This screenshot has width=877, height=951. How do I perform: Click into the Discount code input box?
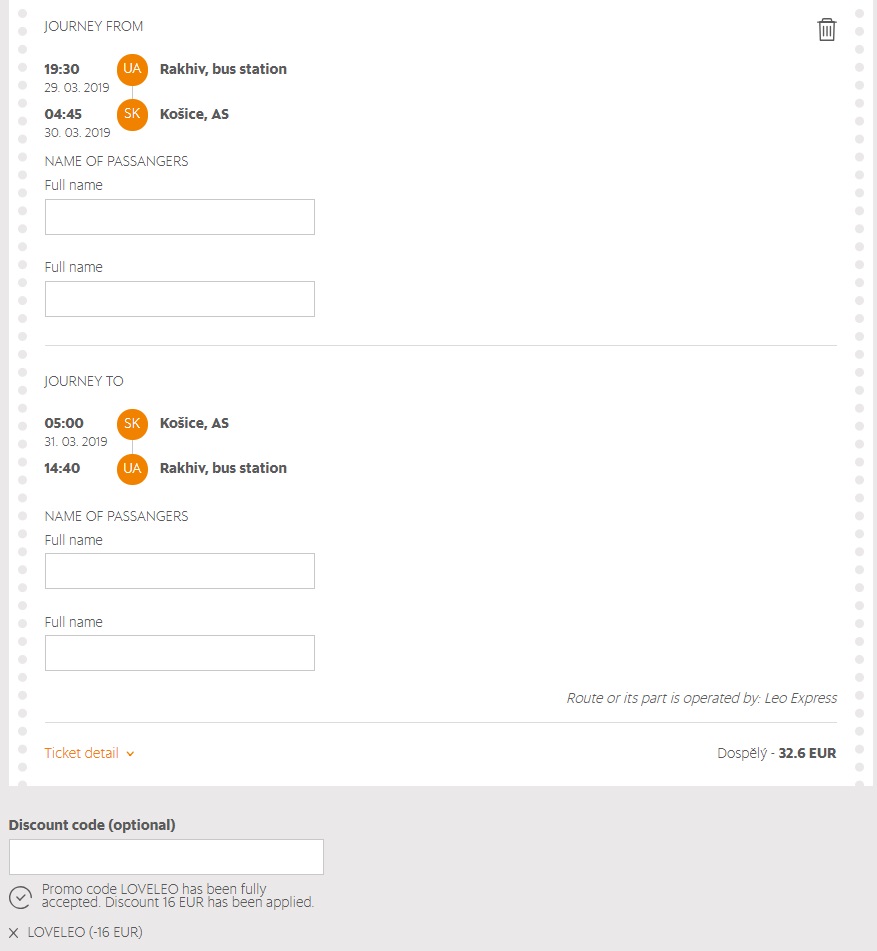point(166,857)
